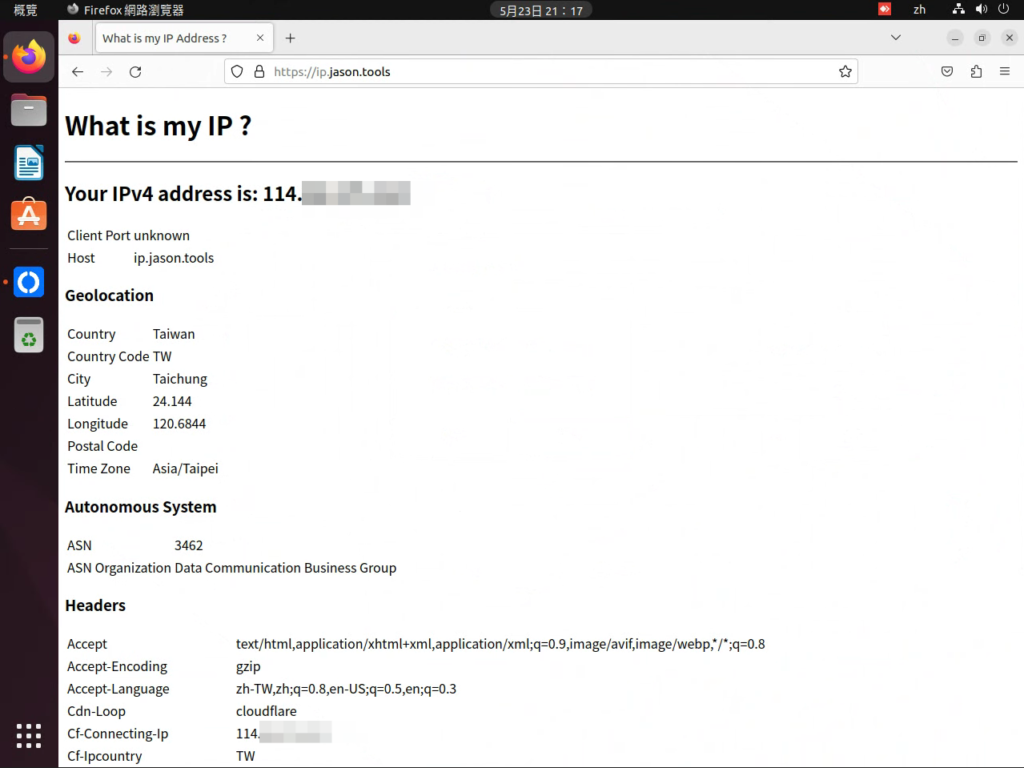This screenshot has height=768, width=1024.
Task: Click the Accept-Encoding value 'gzip'
Action: [x=248, y=667]
